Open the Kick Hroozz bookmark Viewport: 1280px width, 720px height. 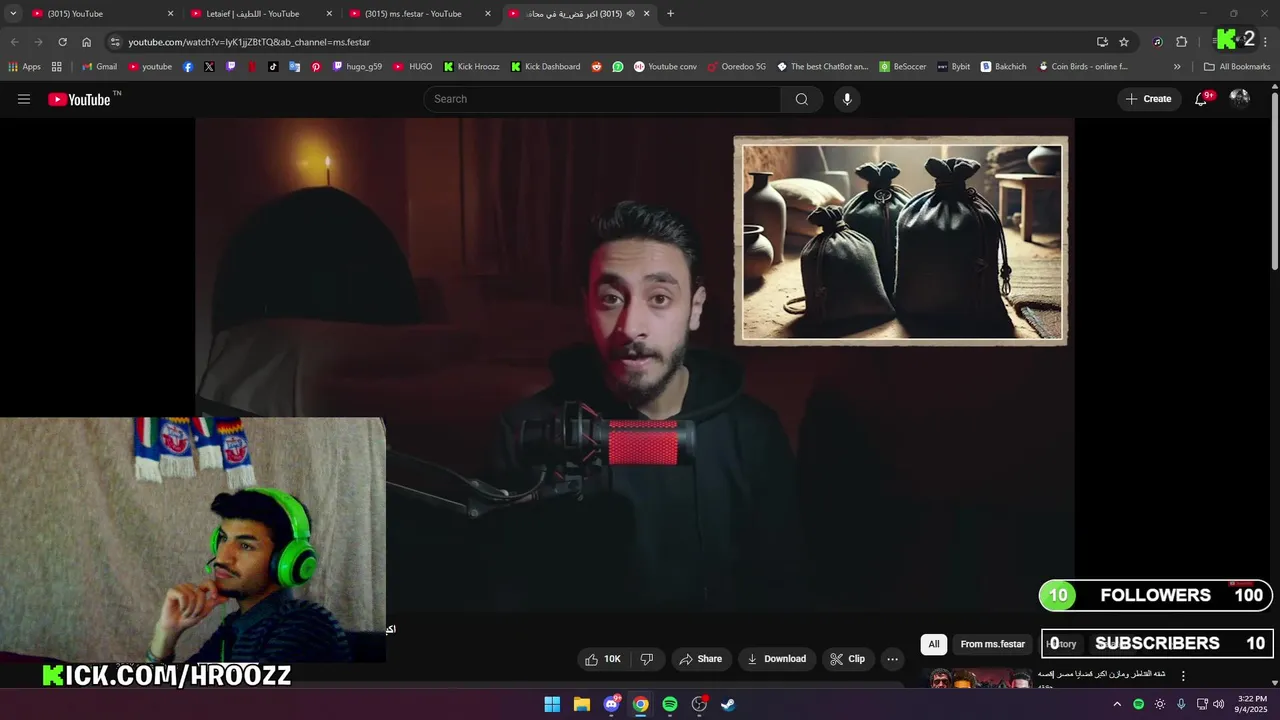(x=471, y=67)
